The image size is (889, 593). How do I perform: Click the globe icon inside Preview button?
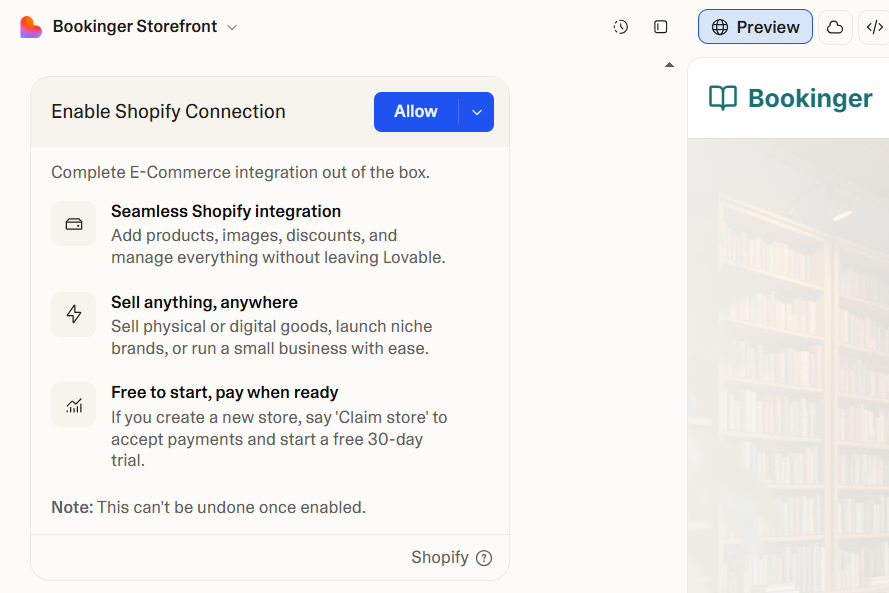(x=718, y=27)
